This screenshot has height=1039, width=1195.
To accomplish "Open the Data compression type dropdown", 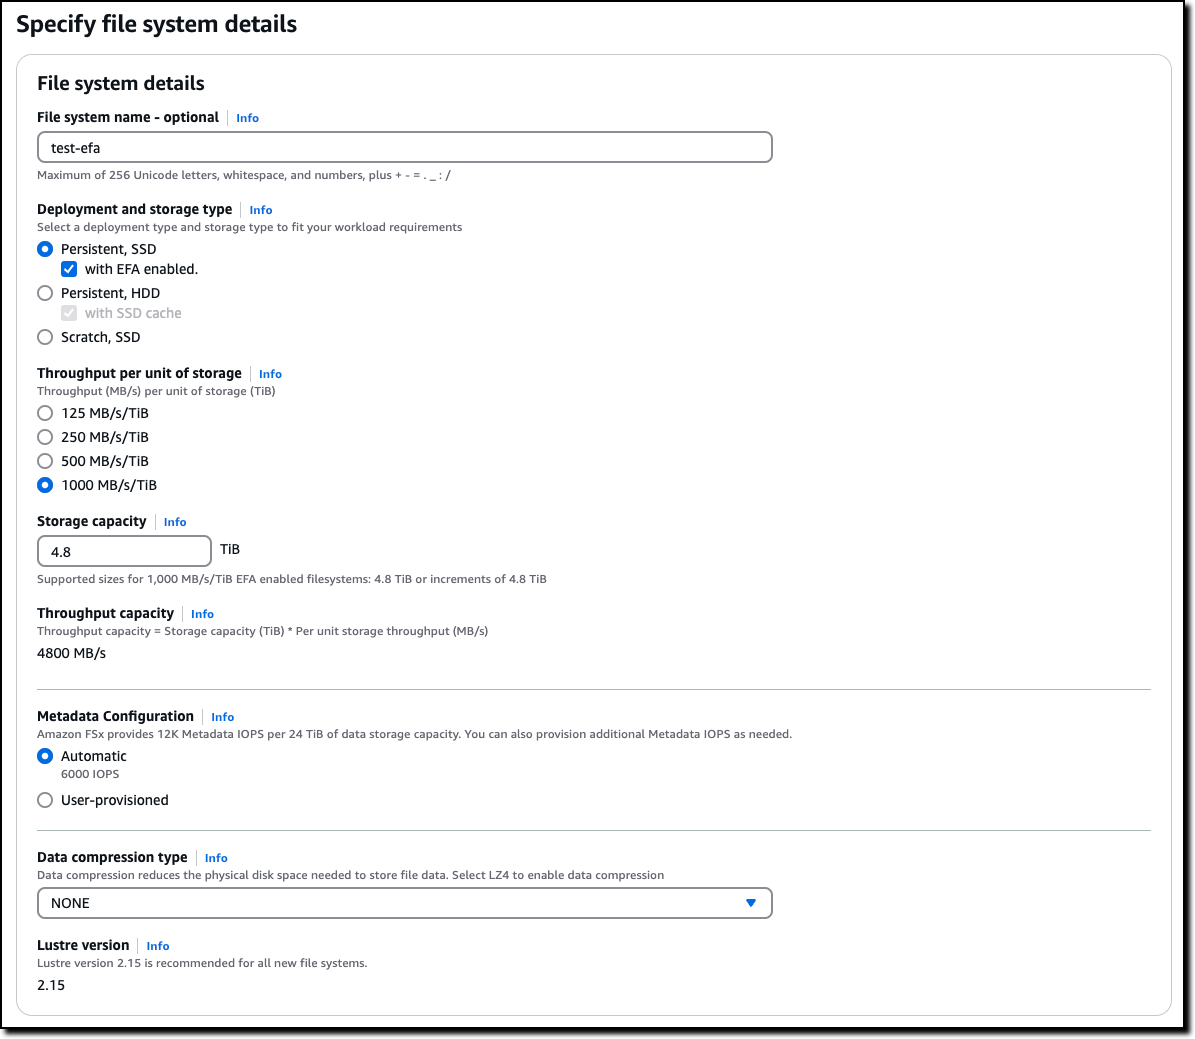I will 404,903.
